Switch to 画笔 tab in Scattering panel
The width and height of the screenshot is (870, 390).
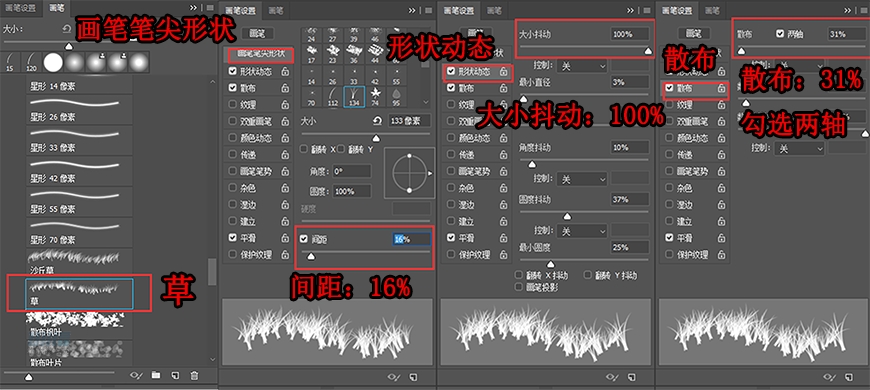(713, 11)
